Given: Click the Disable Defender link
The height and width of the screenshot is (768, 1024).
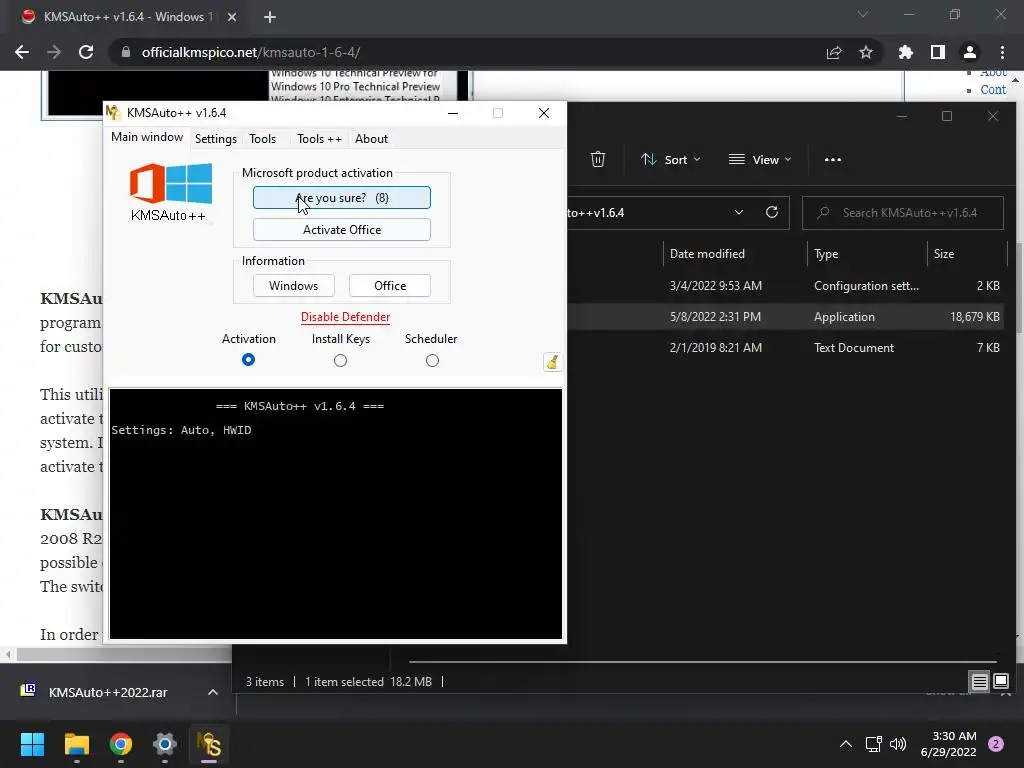Looking at the screenshot, I should (x=345, y=317).
